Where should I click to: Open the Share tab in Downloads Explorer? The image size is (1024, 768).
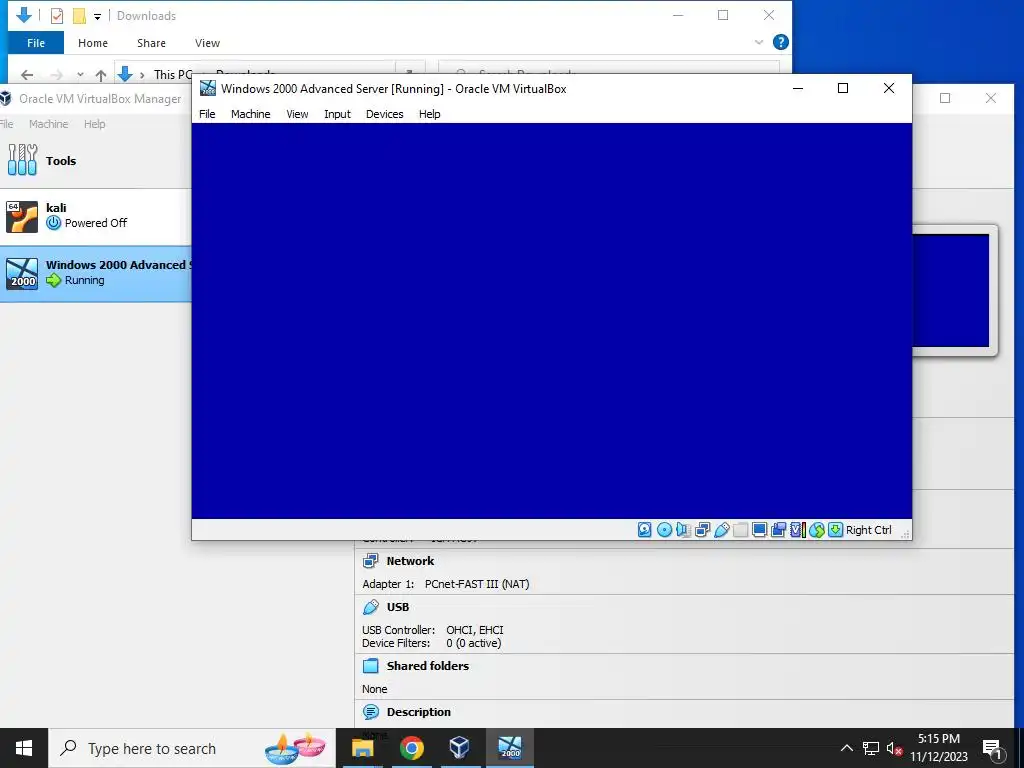(x=151, y=43)
